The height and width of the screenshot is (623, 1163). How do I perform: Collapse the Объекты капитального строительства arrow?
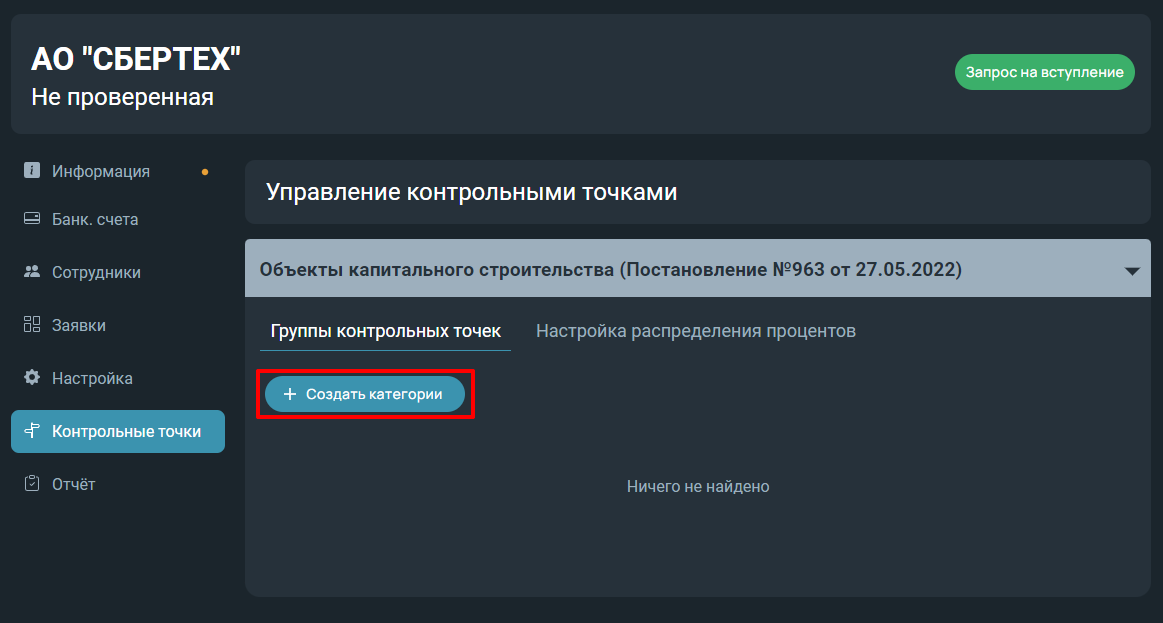tap(1132, 271)
